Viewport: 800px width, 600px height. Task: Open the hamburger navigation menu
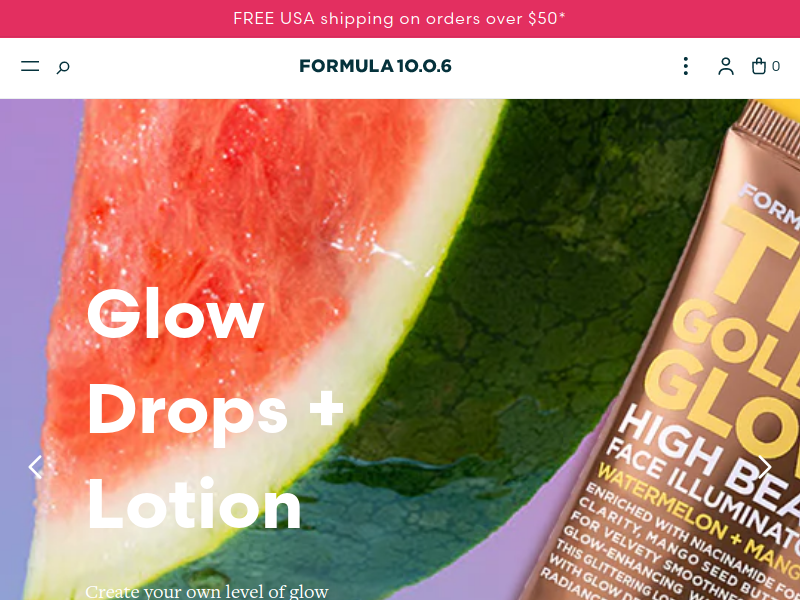click(30, 66)
